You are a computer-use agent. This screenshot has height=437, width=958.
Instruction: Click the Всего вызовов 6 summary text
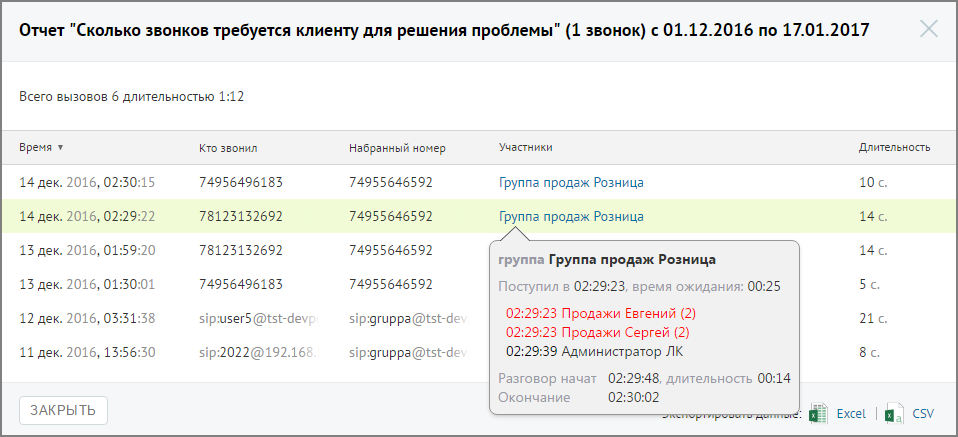tap(131, 97)
